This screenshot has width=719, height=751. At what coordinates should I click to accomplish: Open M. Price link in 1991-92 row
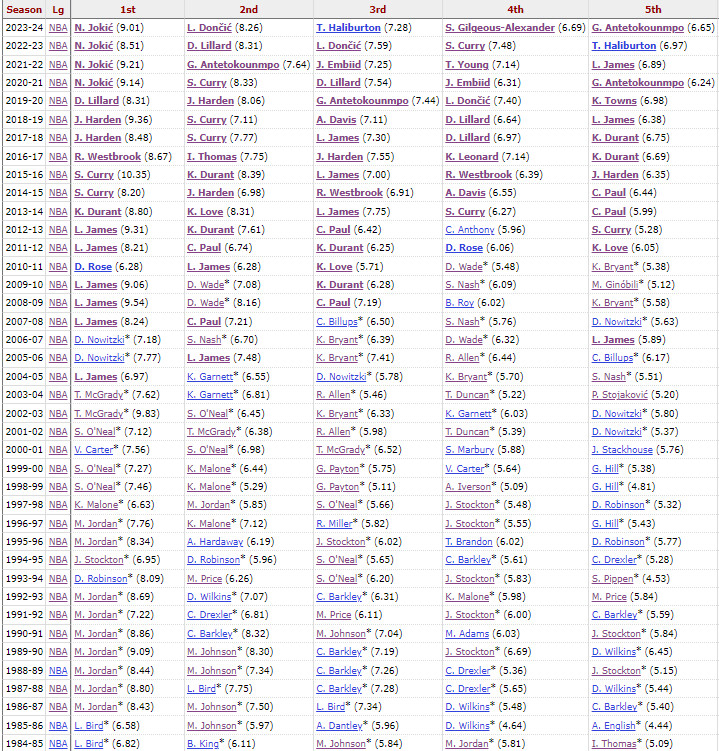tap(334, 615)
